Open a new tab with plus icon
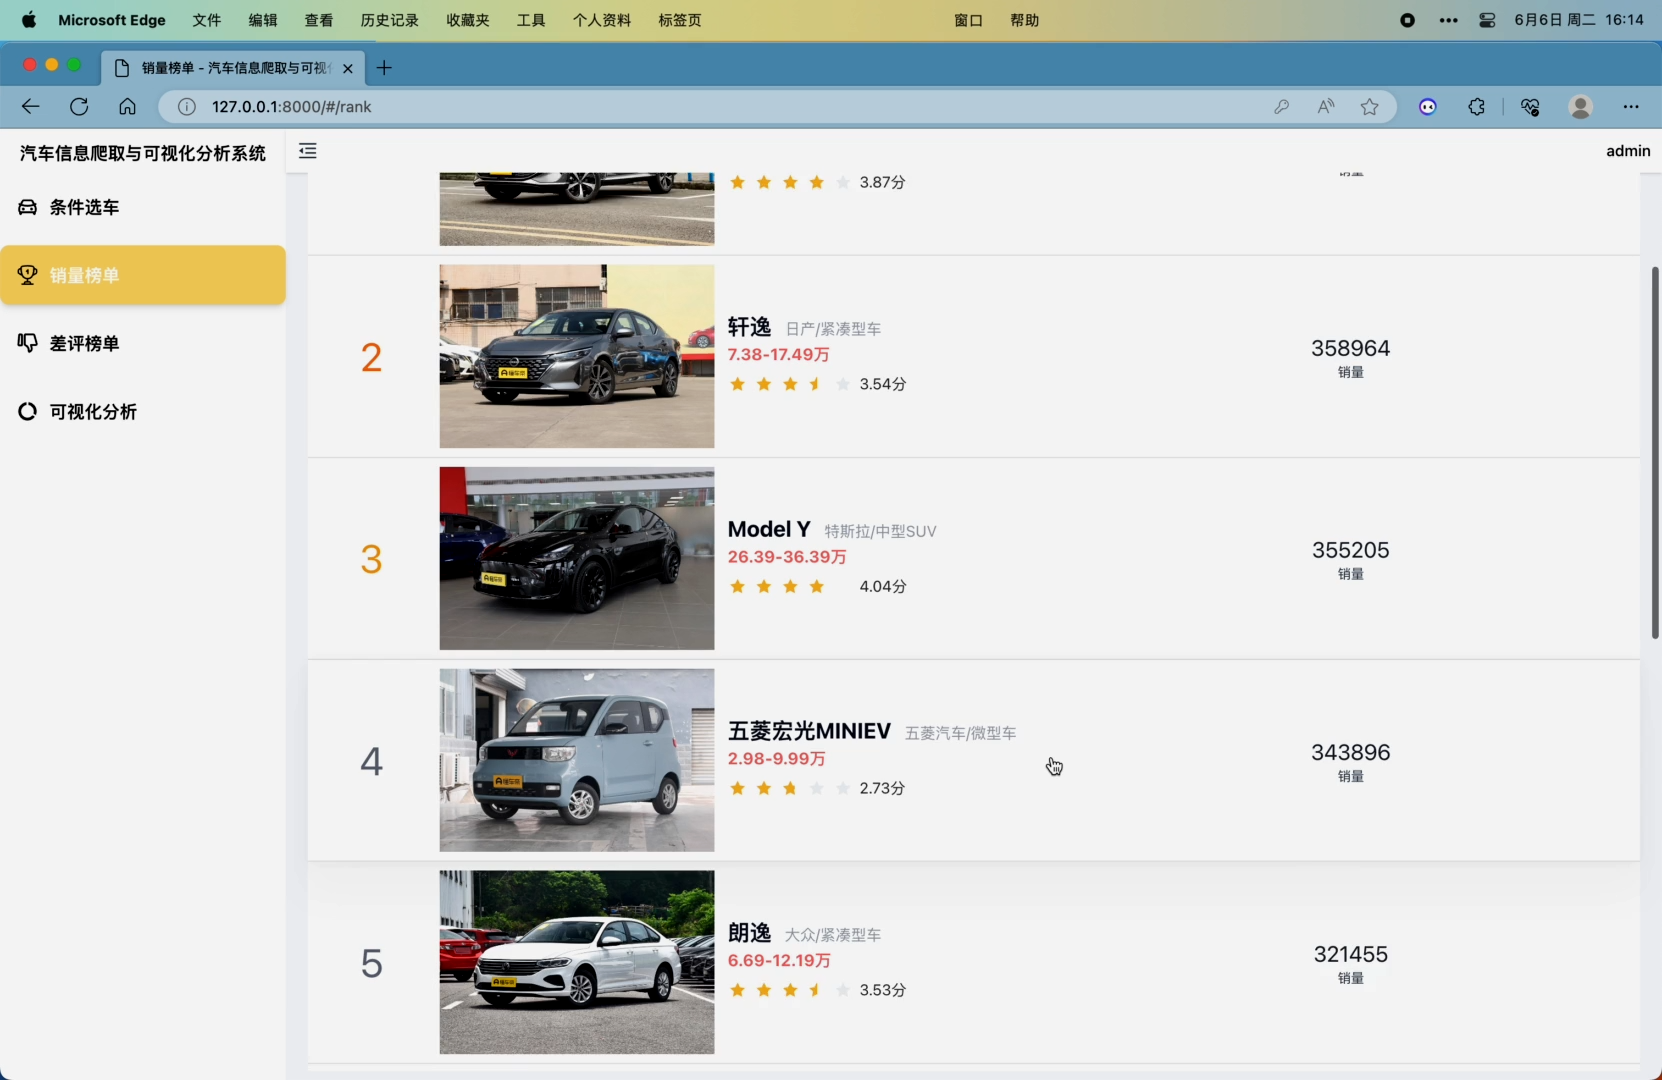Viewport: 1662px width, 1080px height. (x=384, y=68)
